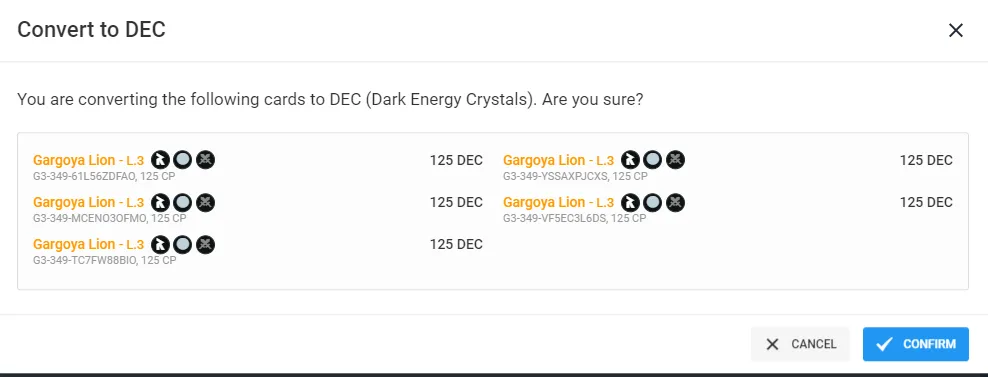Open Gargoya Lion card VF5EC3L6DS link
The image size is (988, 377).
(x=559, y=202)
